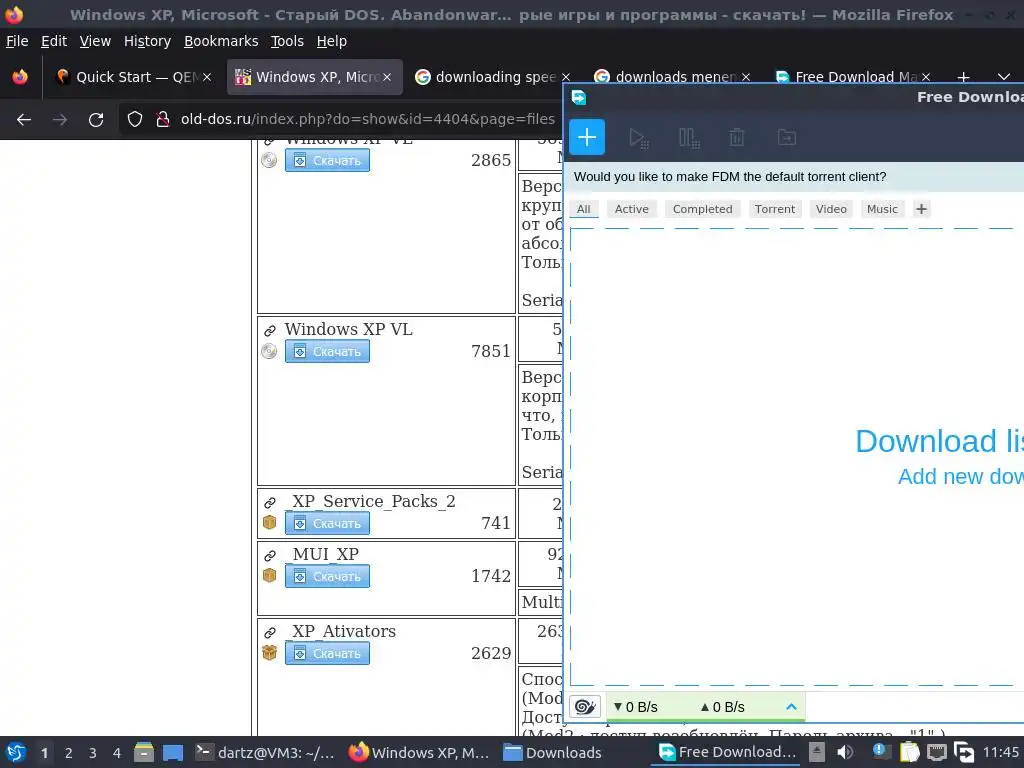Click the disc icon beside Windows XP VL 7851

(x=269, y=351)
